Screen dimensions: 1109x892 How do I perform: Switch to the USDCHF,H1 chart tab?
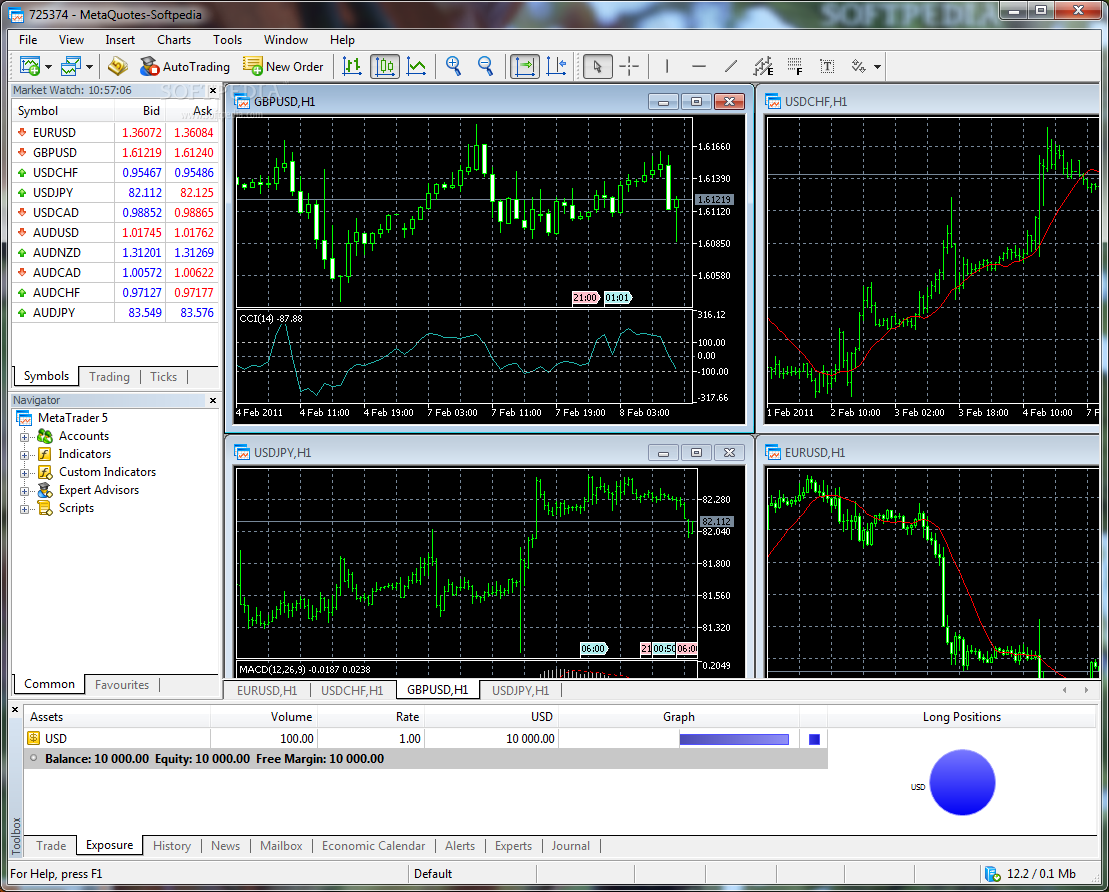click(352, 690)
